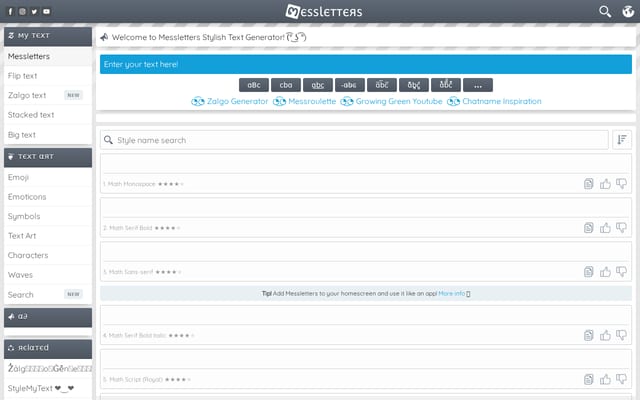Open the Facebook social icon
Screen dimensions: 640x400
click(x=11, y=11)
